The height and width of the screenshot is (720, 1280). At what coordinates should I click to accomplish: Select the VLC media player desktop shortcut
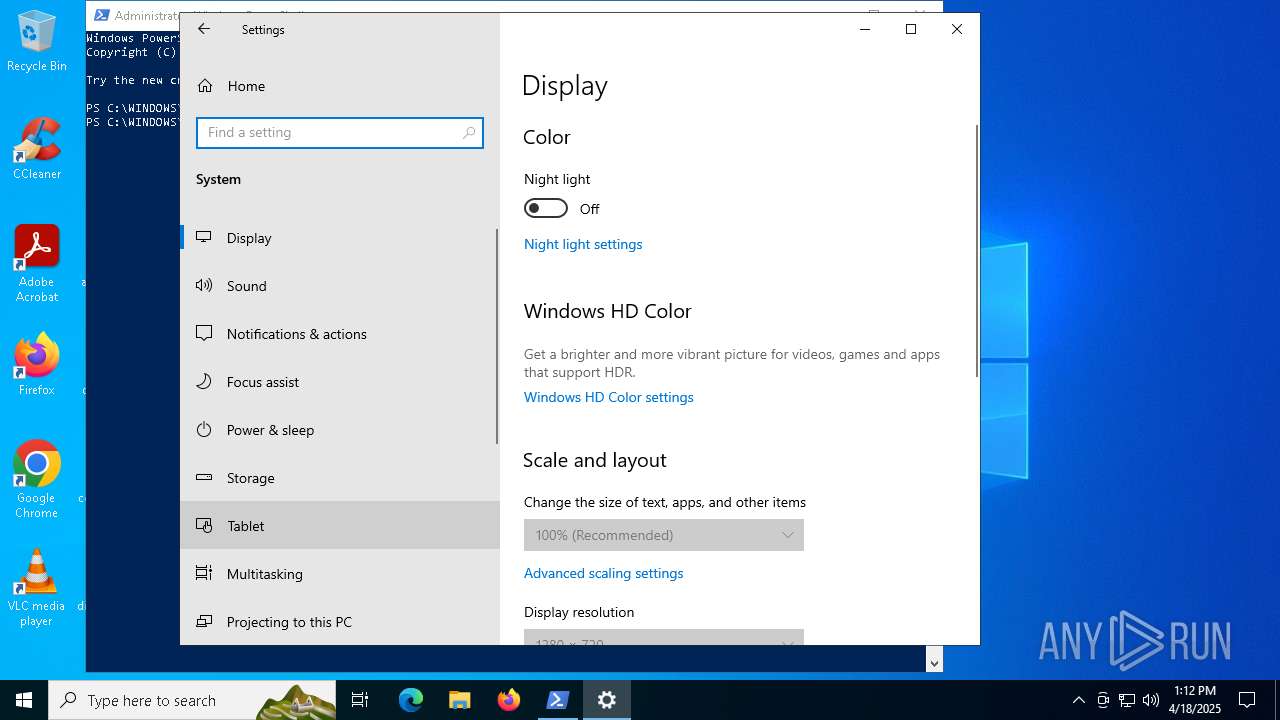pos(37,588)
